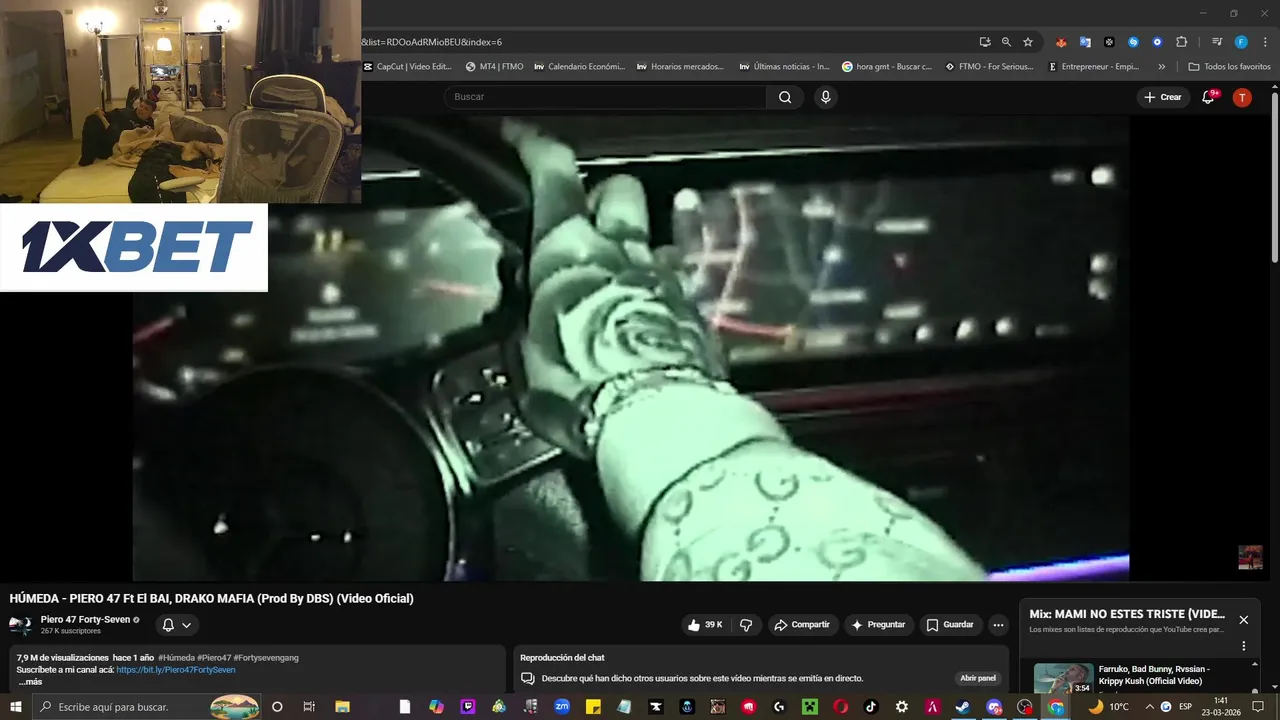Click the video watermark thumbnail in player corner
Screen dimensions: 1280x720
1250,557
